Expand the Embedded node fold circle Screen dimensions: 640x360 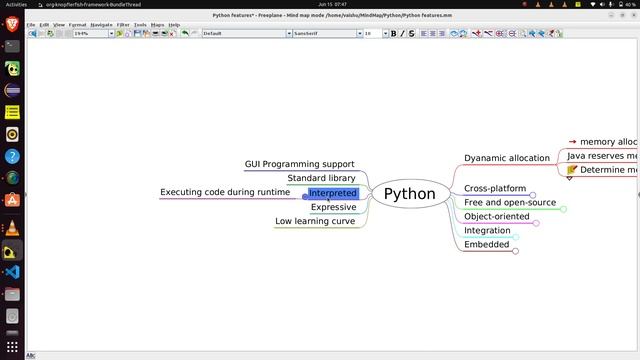(516, 251)
